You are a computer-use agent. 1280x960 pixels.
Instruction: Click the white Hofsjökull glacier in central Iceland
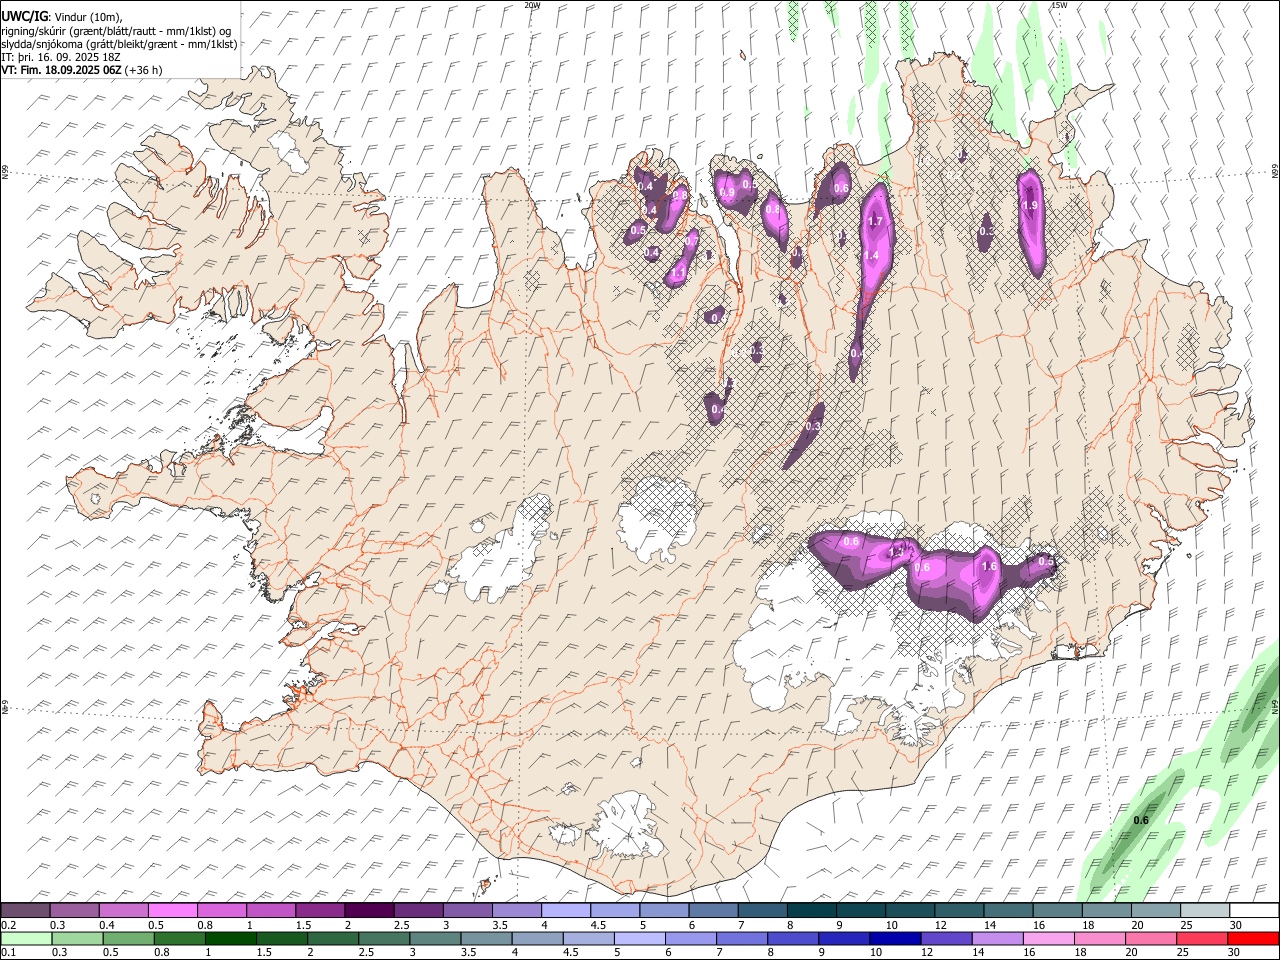coord(657,520)
